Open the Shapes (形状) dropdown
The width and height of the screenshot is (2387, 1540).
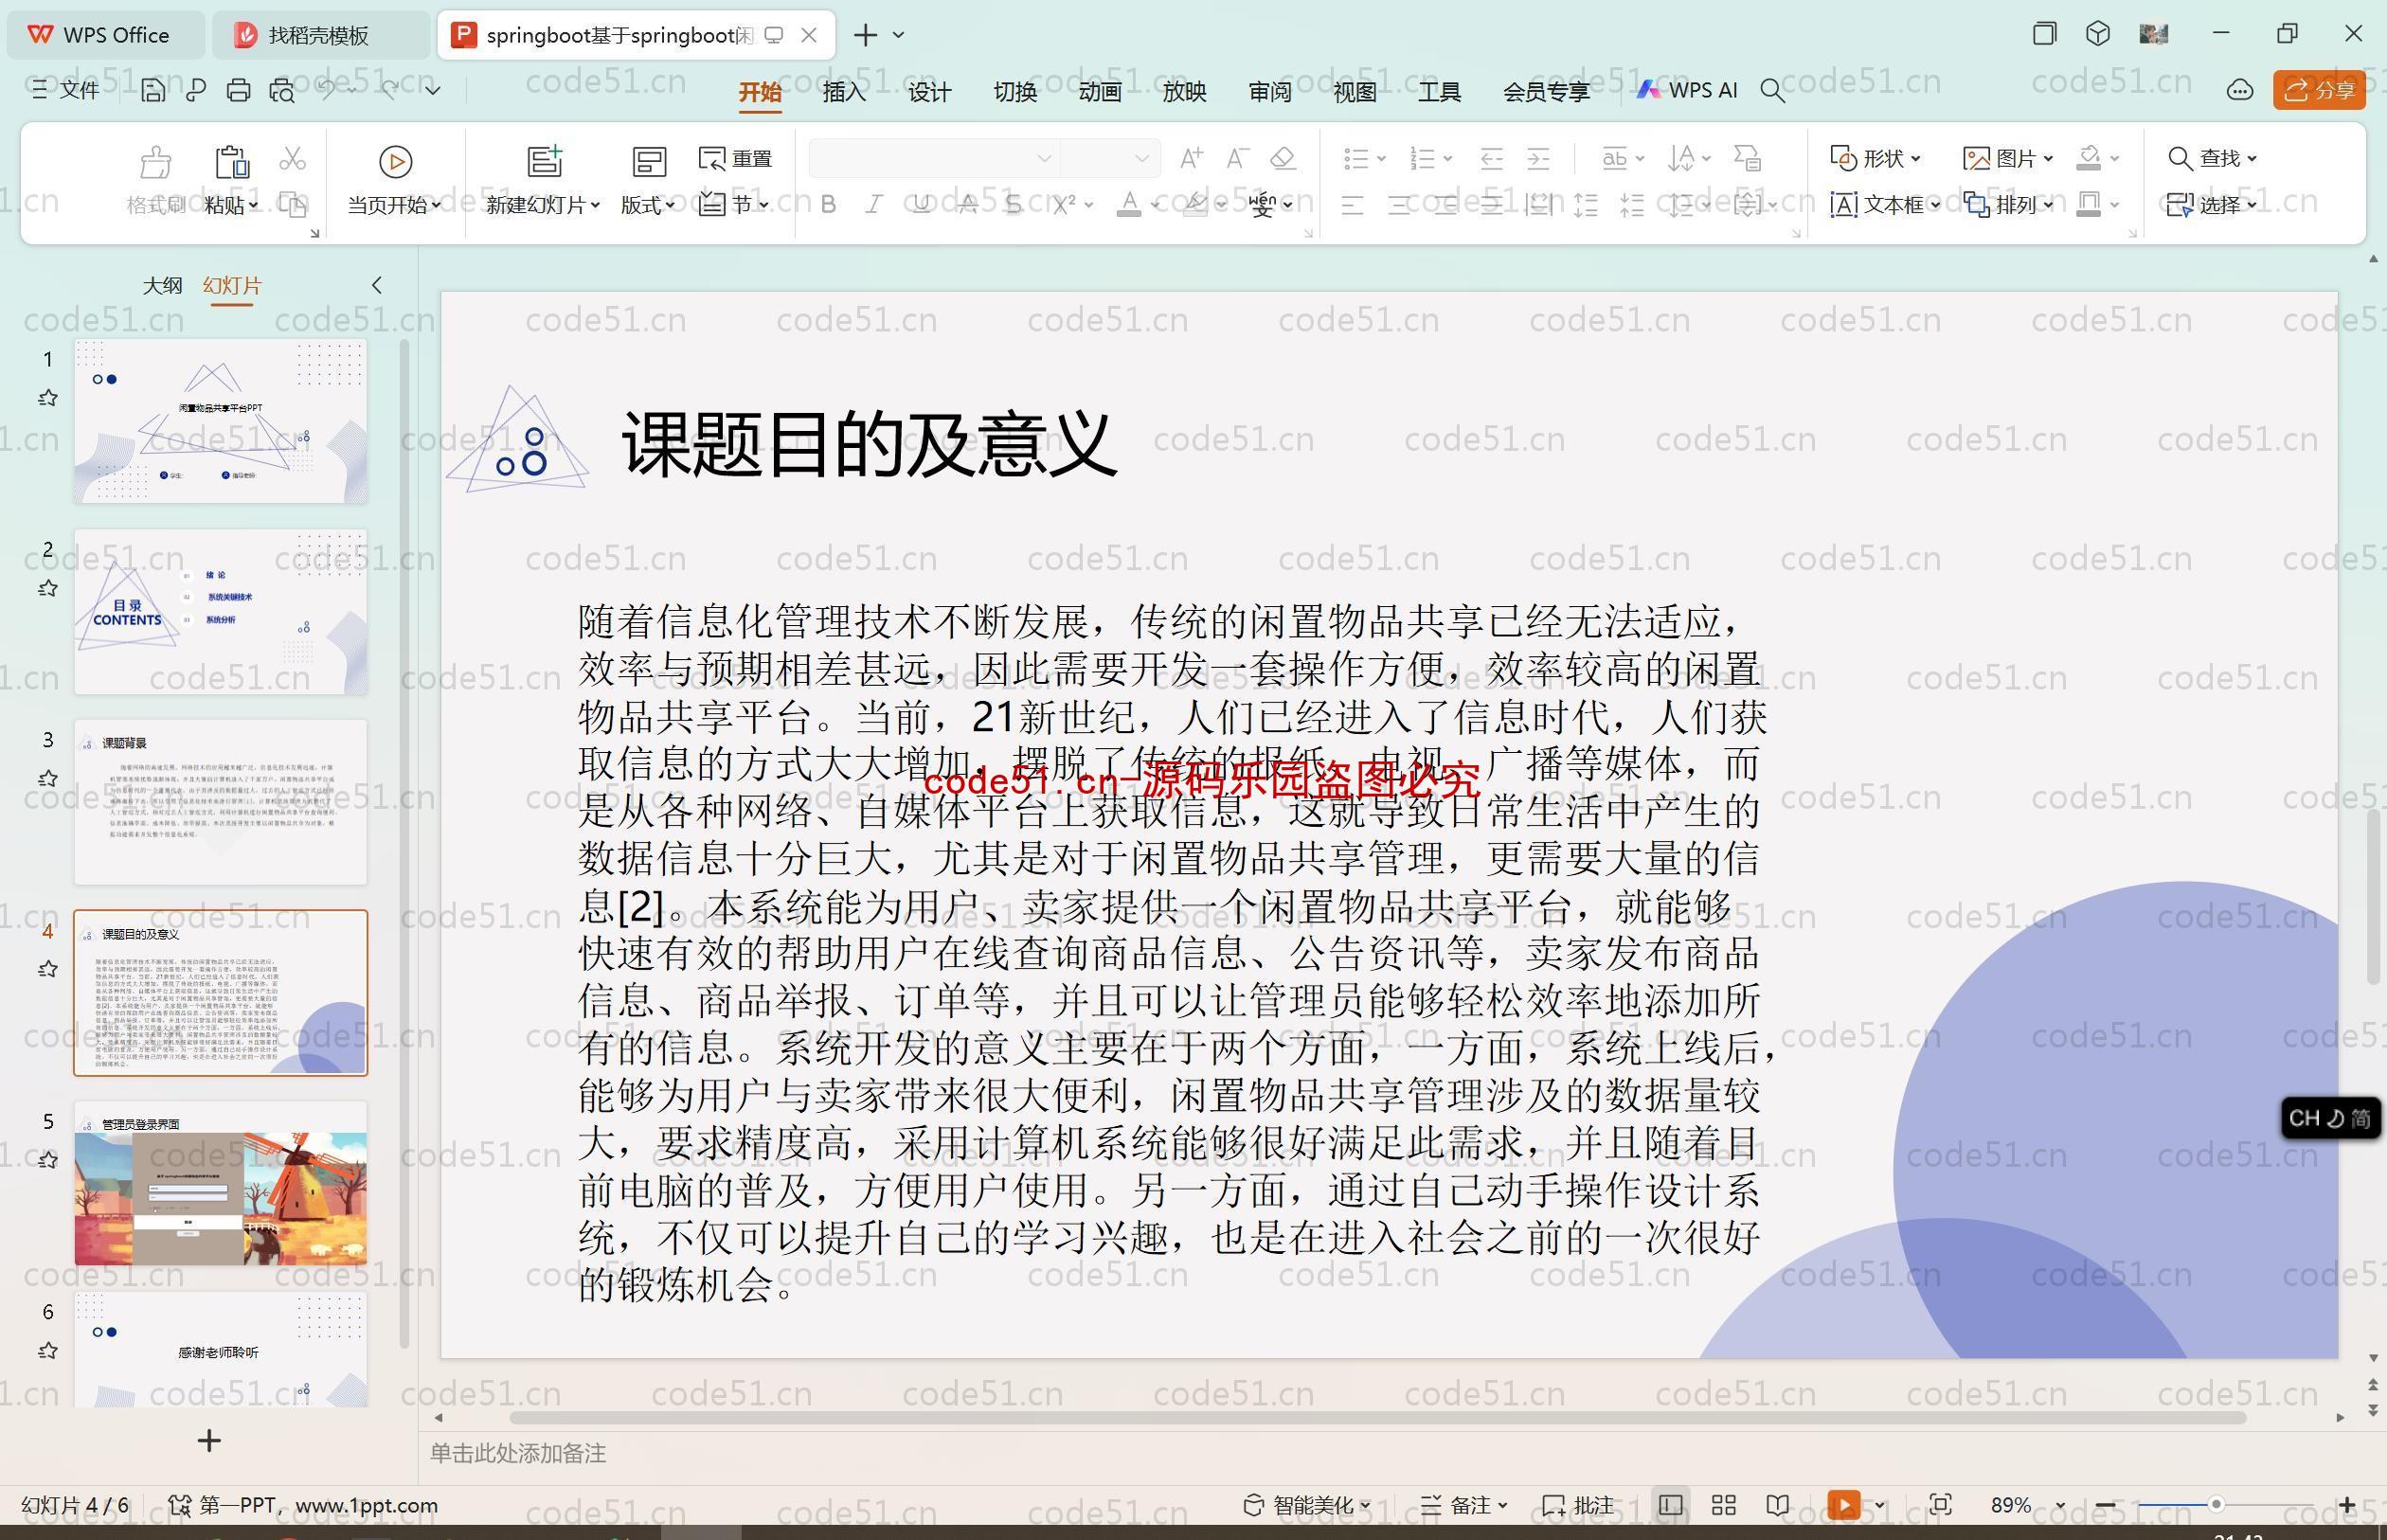(1875, 158)
